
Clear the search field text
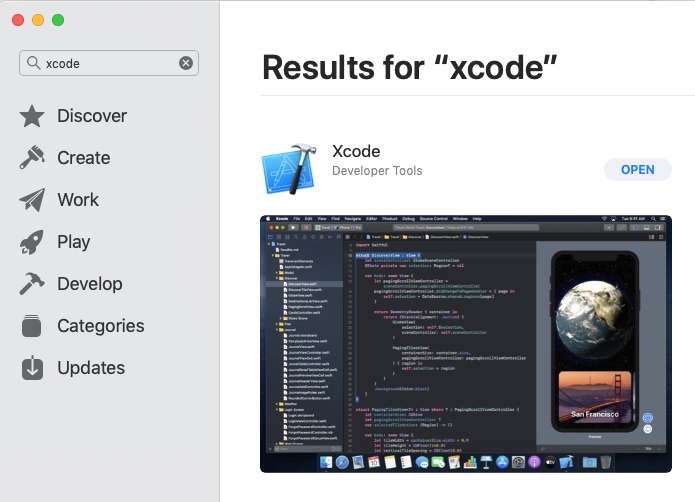click(186, 63)
